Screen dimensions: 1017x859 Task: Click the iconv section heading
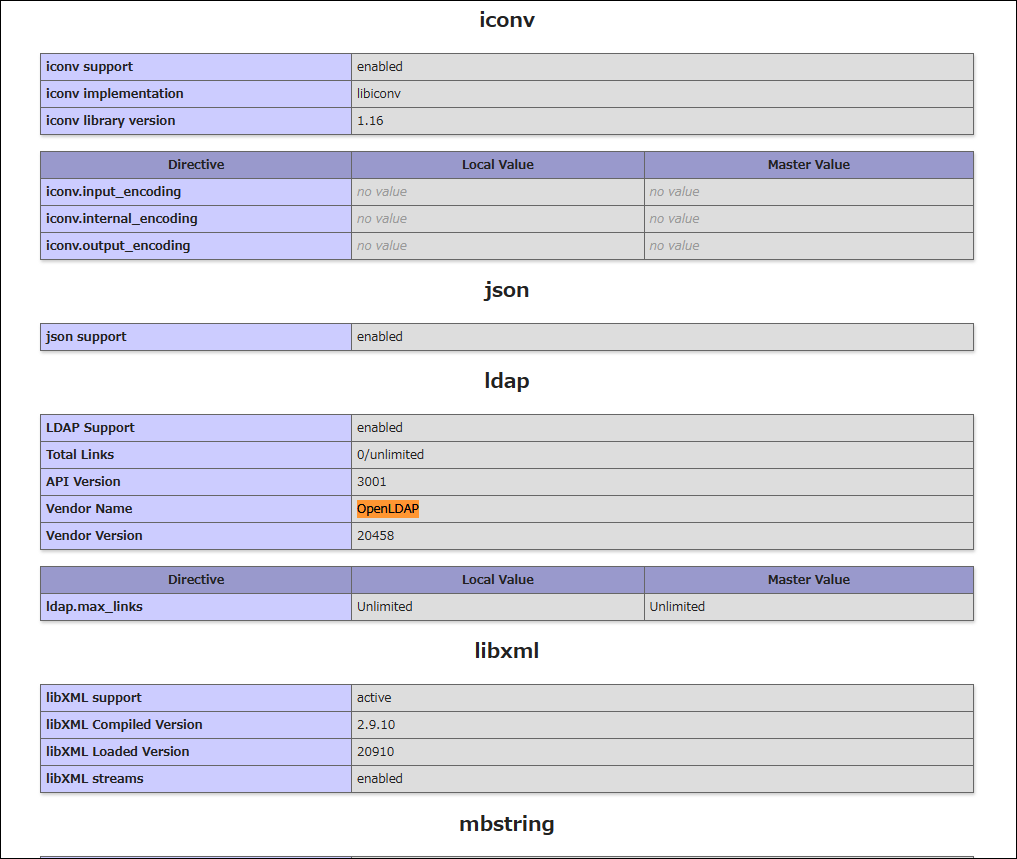(x=506, y=20)
